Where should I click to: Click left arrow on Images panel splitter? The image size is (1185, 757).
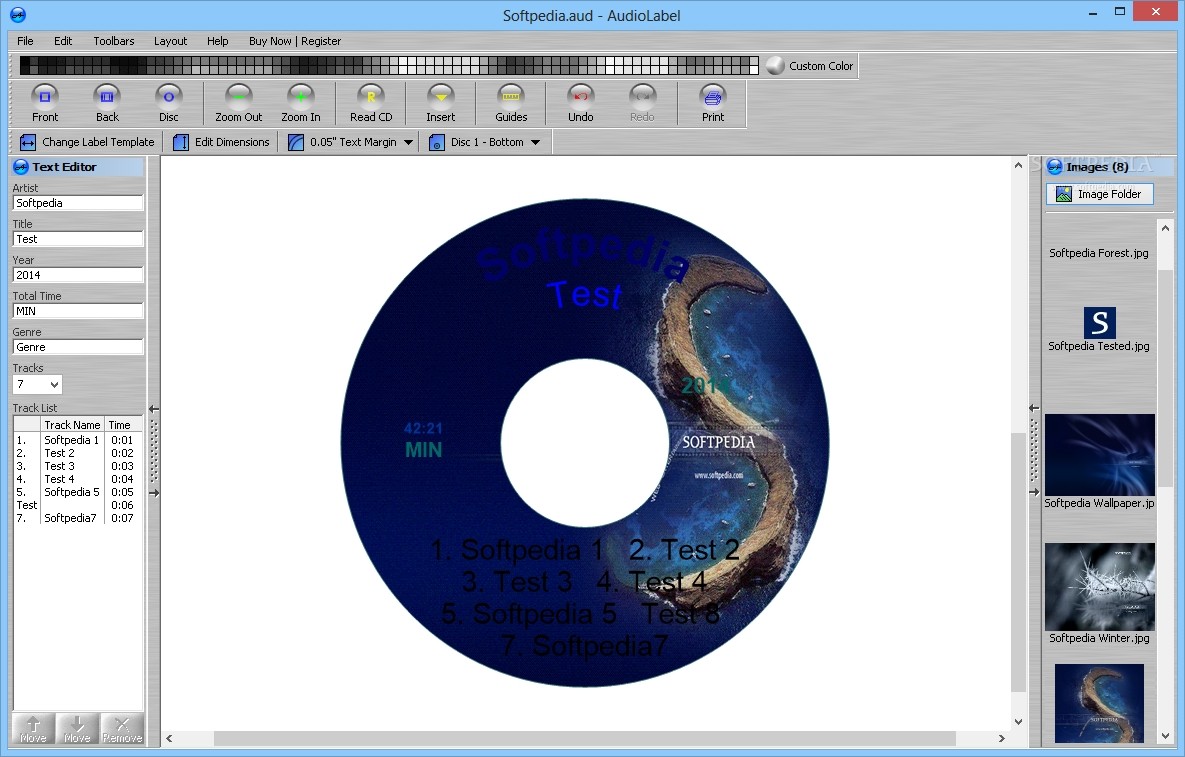(x=1034, y=408)
